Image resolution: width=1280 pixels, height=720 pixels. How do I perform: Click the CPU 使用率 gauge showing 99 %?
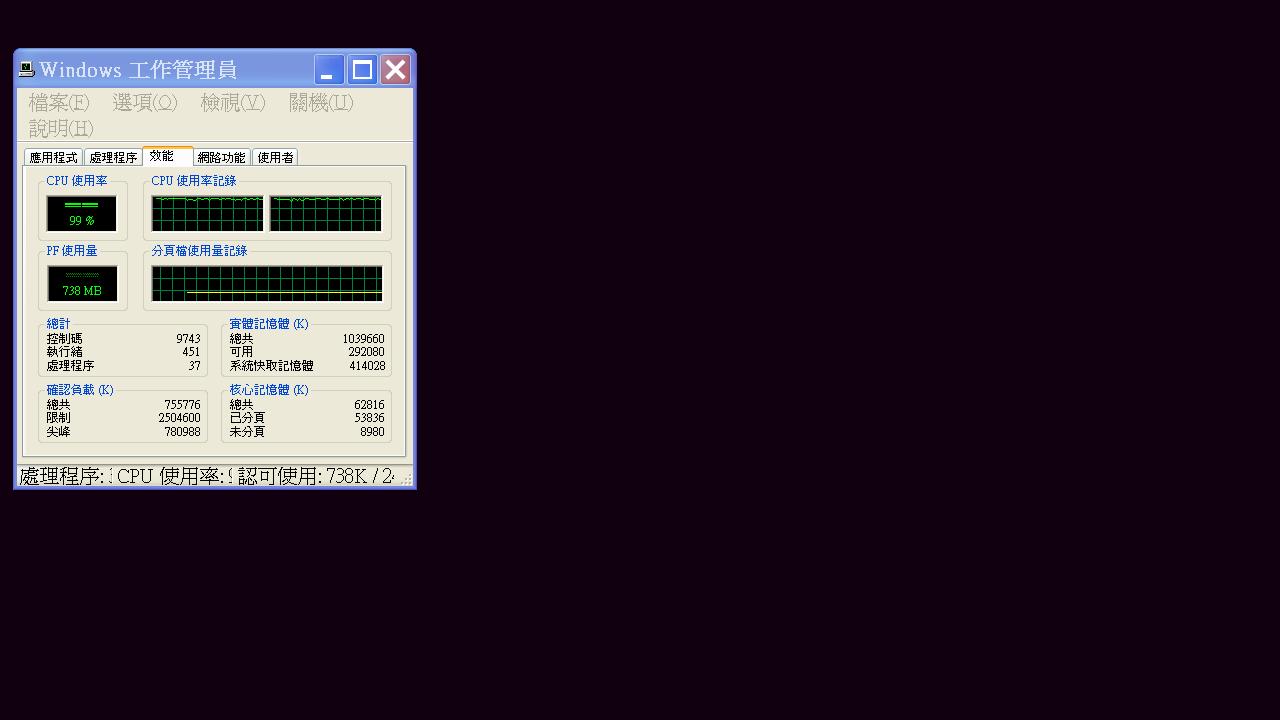[x=82, y=213]
